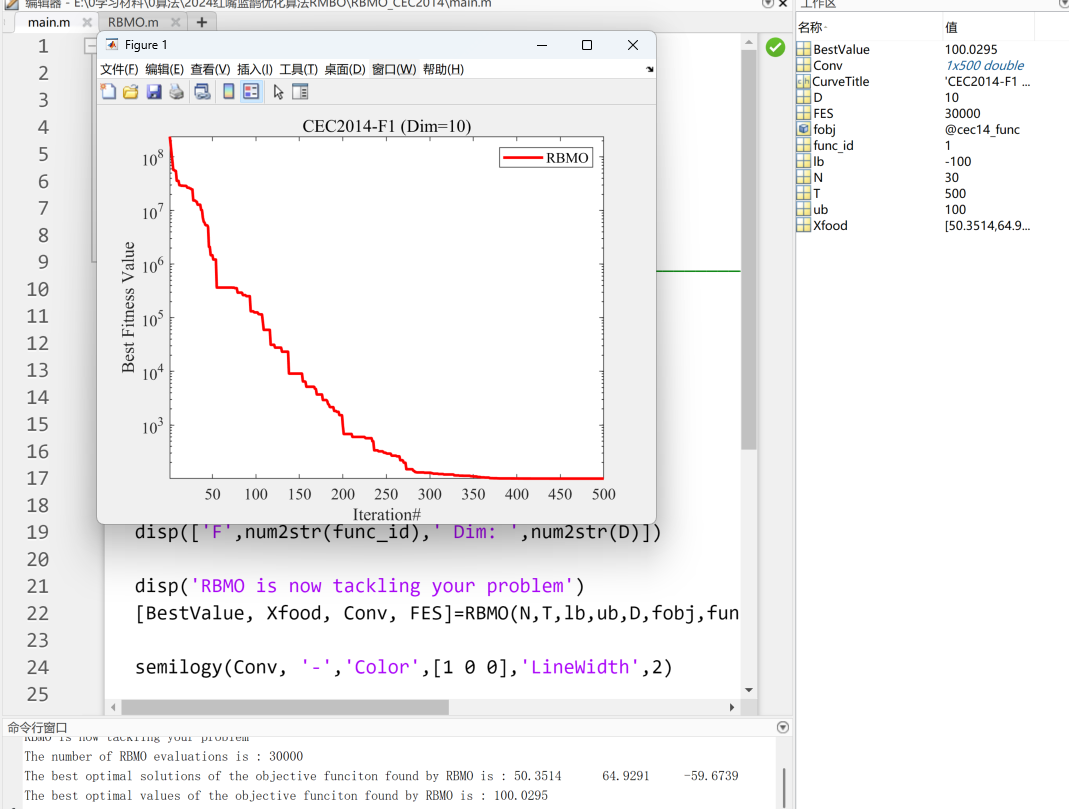Click the semilogy code line in editor
This screenshot has height=809, width=1069.
(404, 667)
